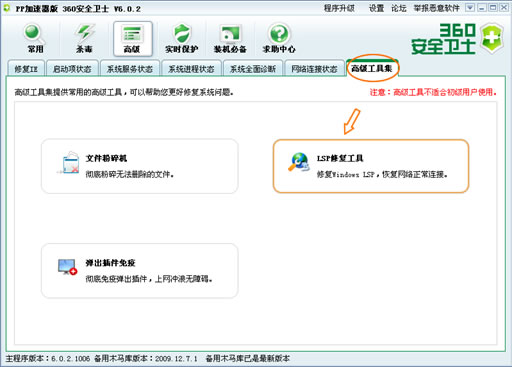
Task: Click the app icon in title bar
Action: click(7, 8)
